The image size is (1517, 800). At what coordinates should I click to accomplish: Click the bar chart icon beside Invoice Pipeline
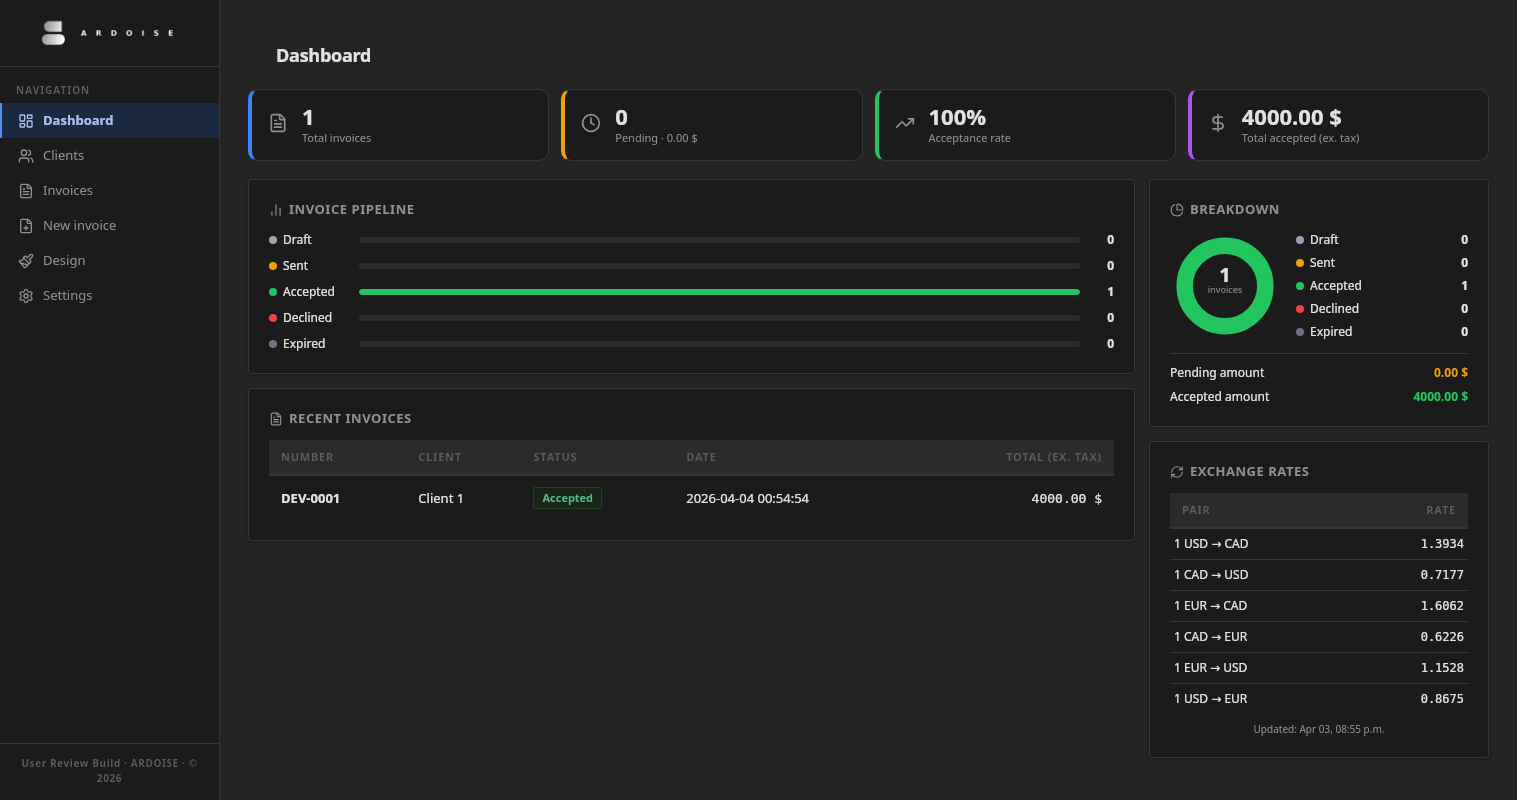(276, 210)
